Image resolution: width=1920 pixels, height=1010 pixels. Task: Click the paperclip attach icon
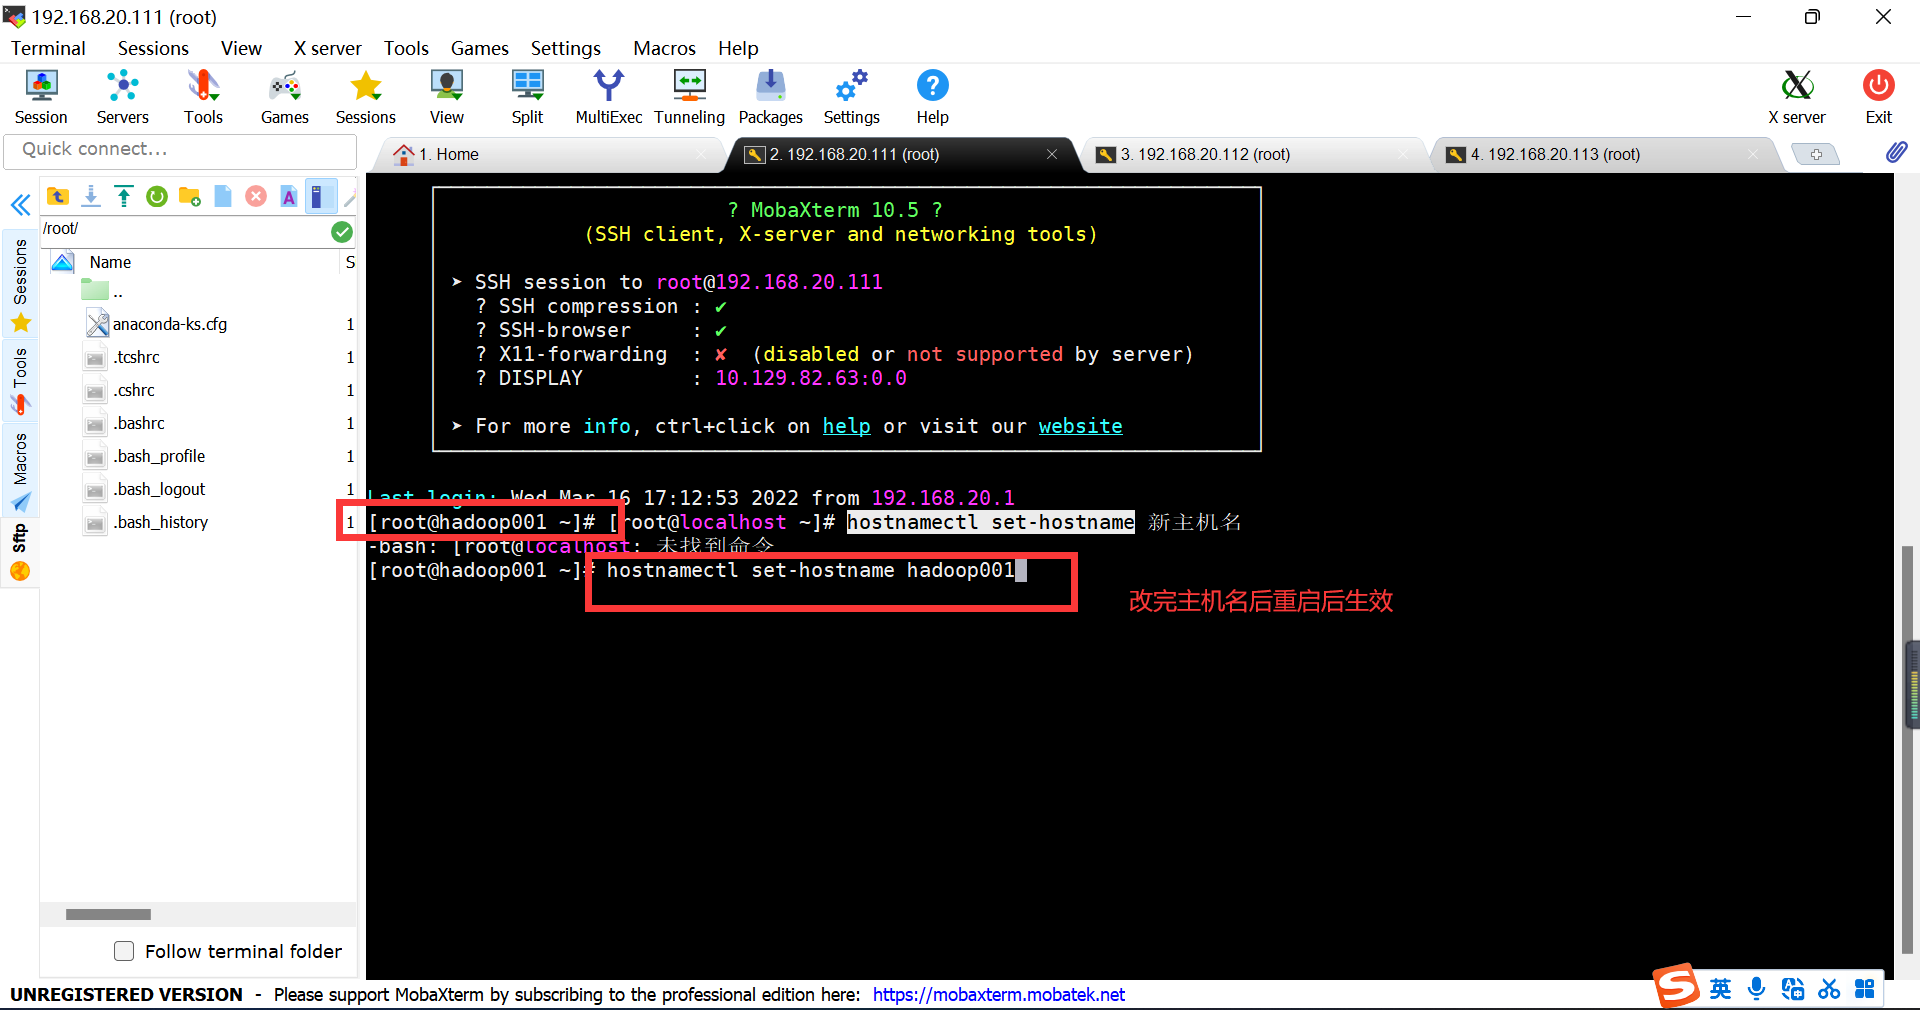pyautogui.click(x=1896, y=152)
